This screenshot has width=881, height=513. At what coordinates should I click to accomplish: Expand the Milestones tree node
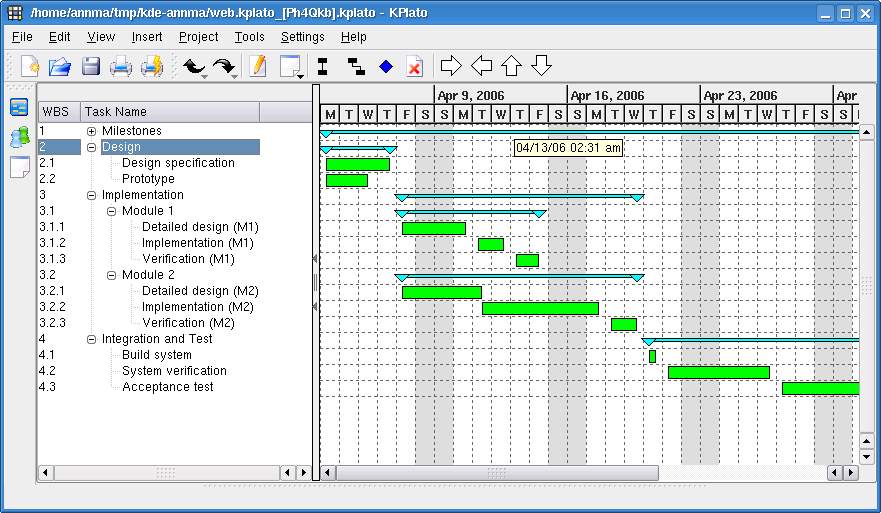pyautogui.click(x=92, y=131)
